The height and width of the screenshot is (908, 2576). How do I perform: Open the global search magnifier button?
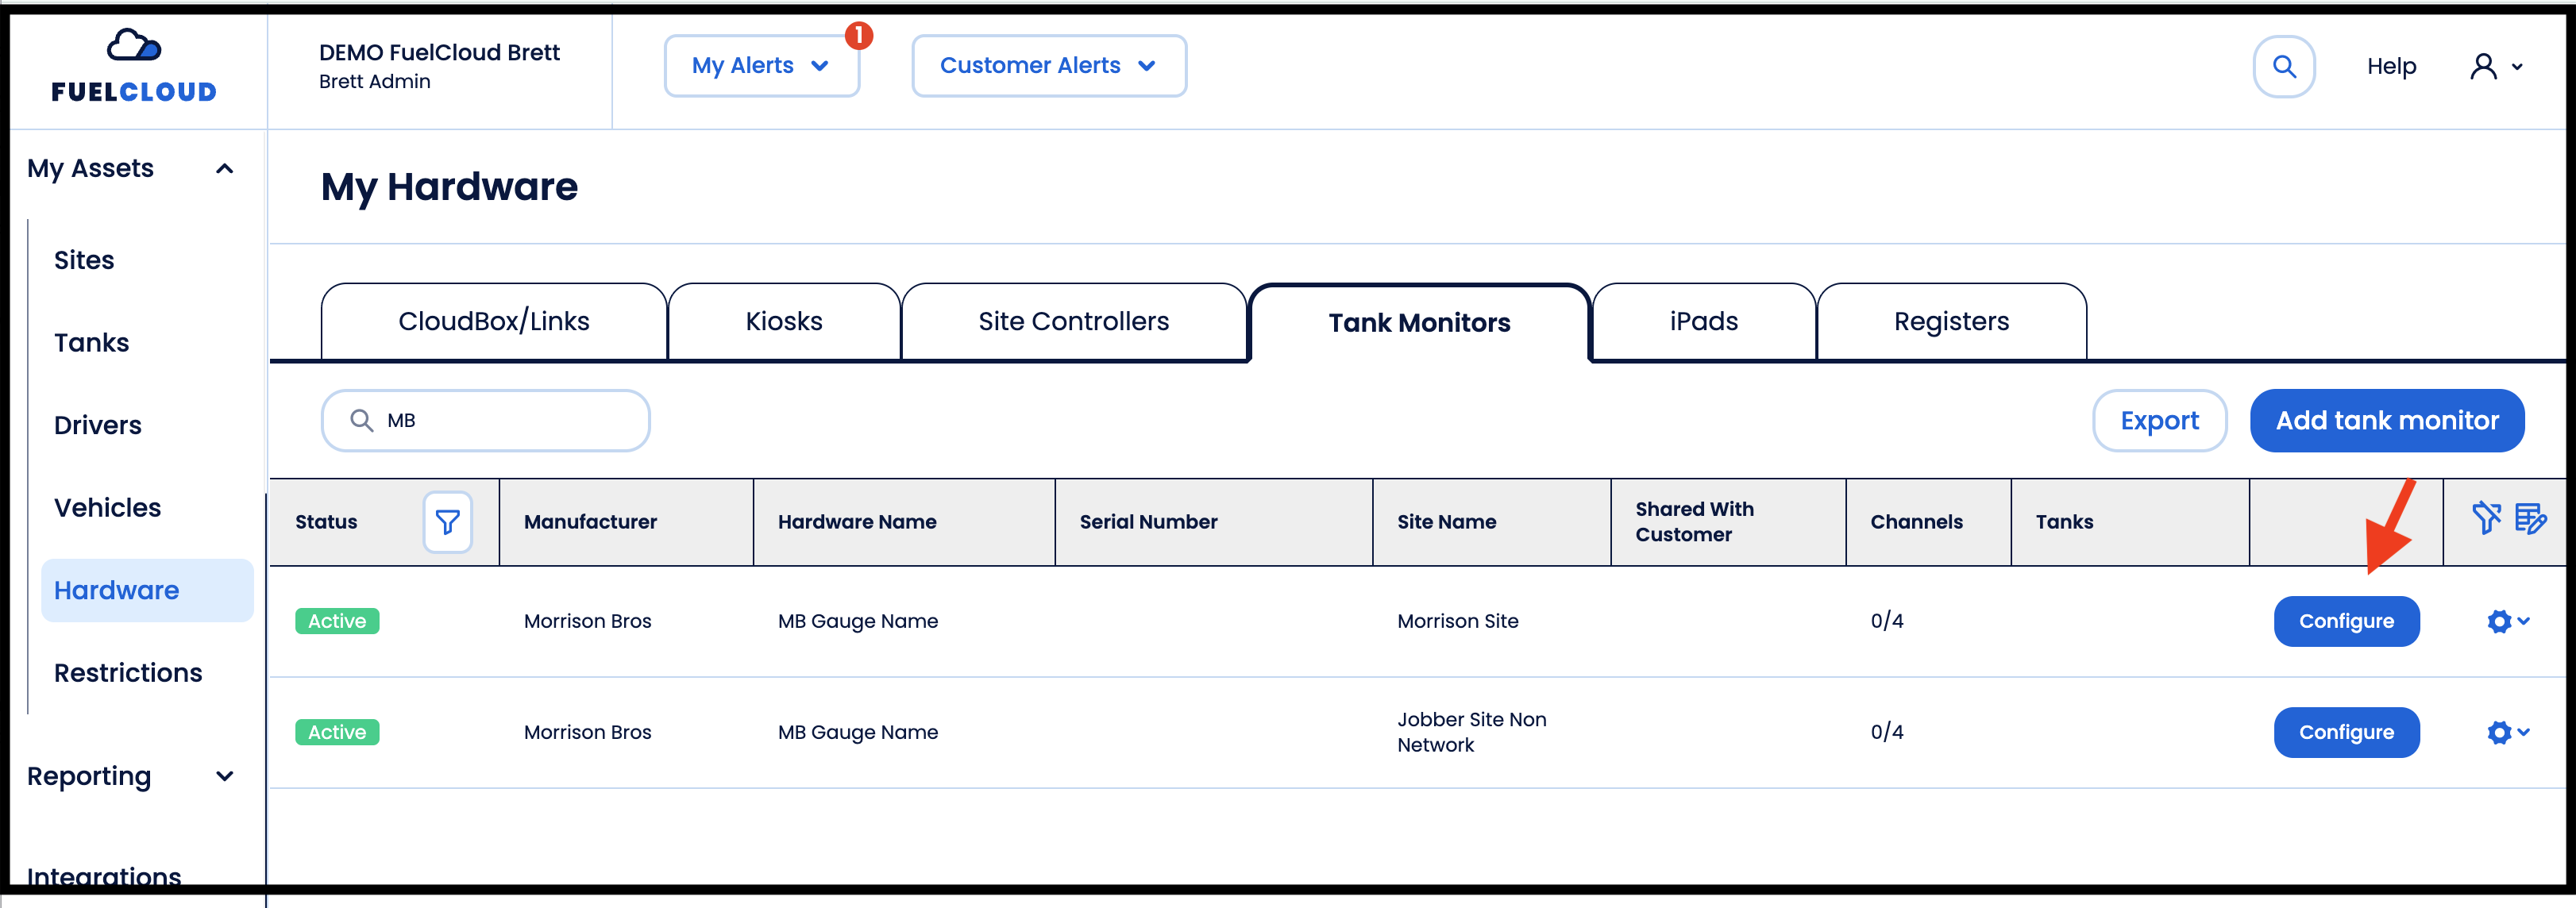pos(2284,66)
